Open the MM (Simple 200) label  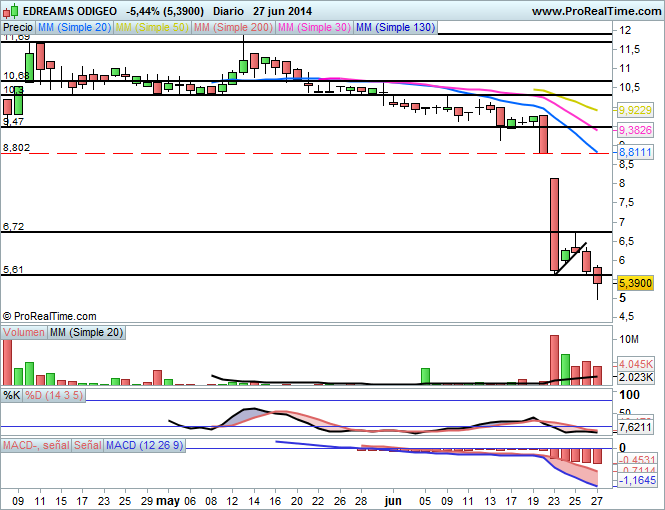(x=233, y=28)
